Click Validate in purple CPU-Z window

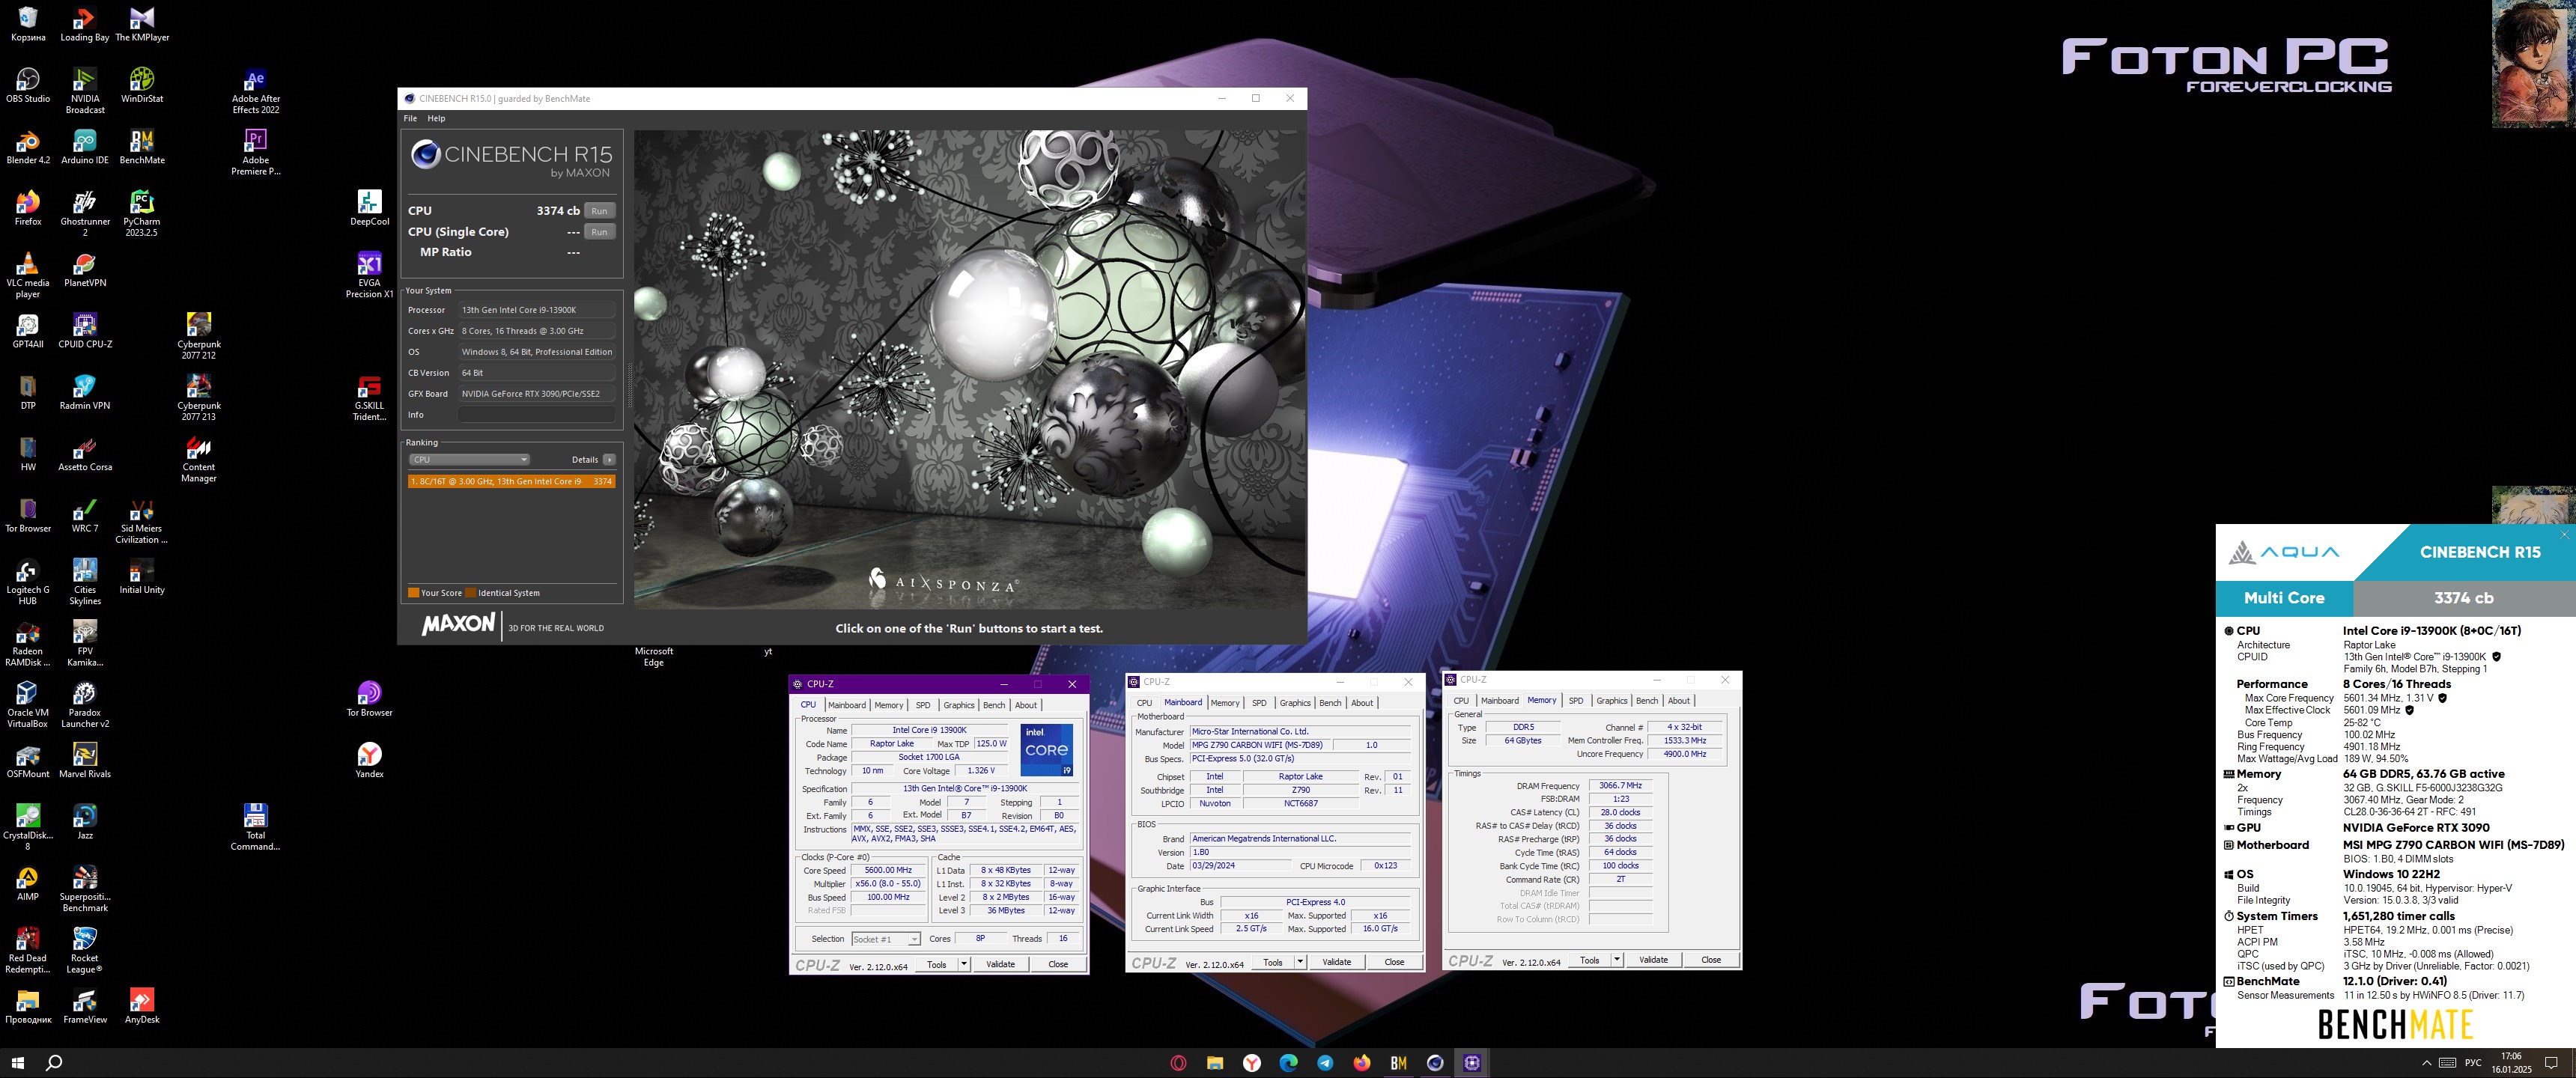(1001, 964)
